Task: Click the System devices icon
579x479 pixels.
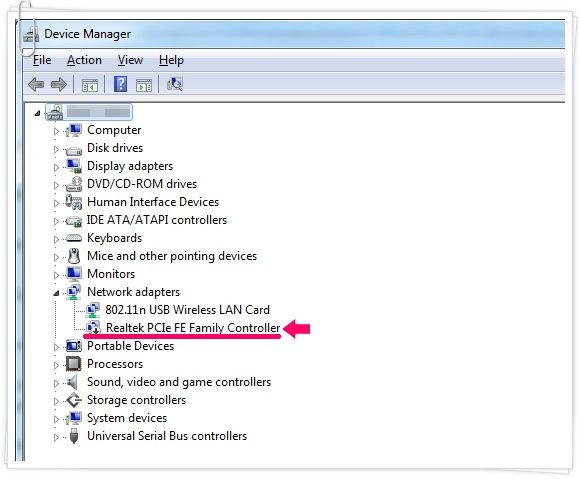Action: (x=74, y=418)
